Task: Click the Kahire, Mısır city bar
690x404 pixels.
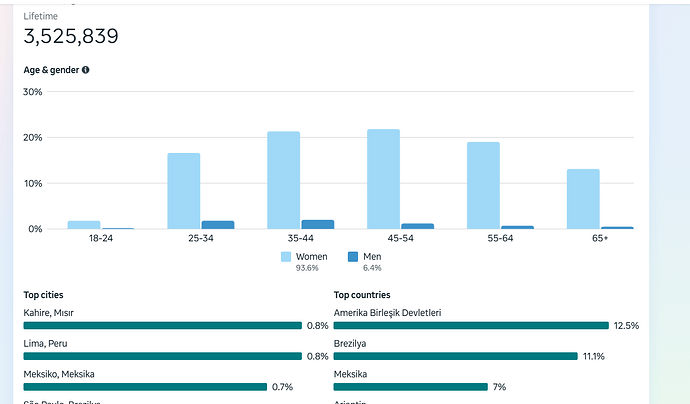Action: [162, 325]
